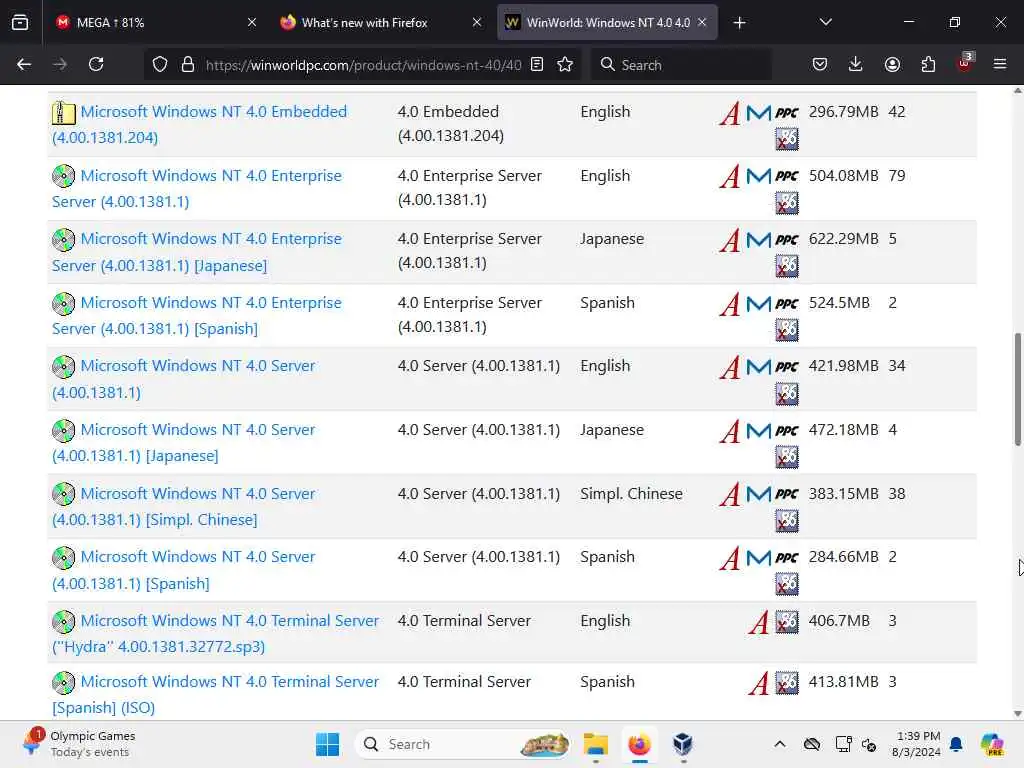Click scrollbar down arrow
The image size is (1024, 768).
tap(1017, 714)
